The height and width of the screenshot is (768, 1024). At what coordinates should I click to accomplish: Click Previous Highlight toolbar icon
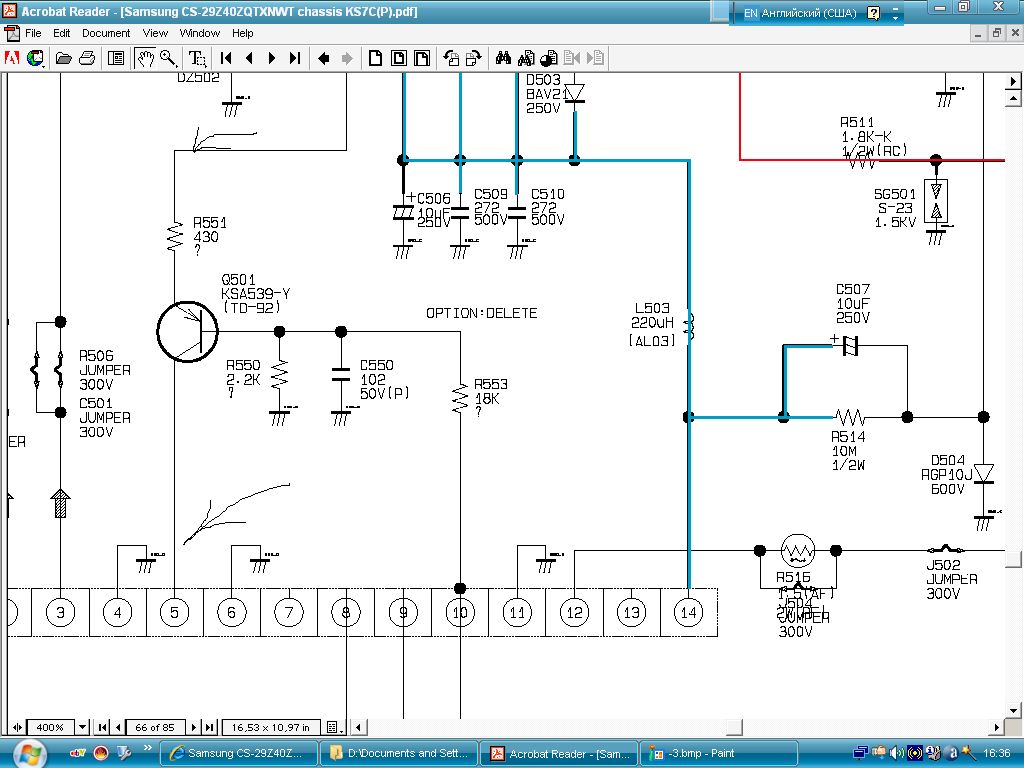[x=571, y=58]
